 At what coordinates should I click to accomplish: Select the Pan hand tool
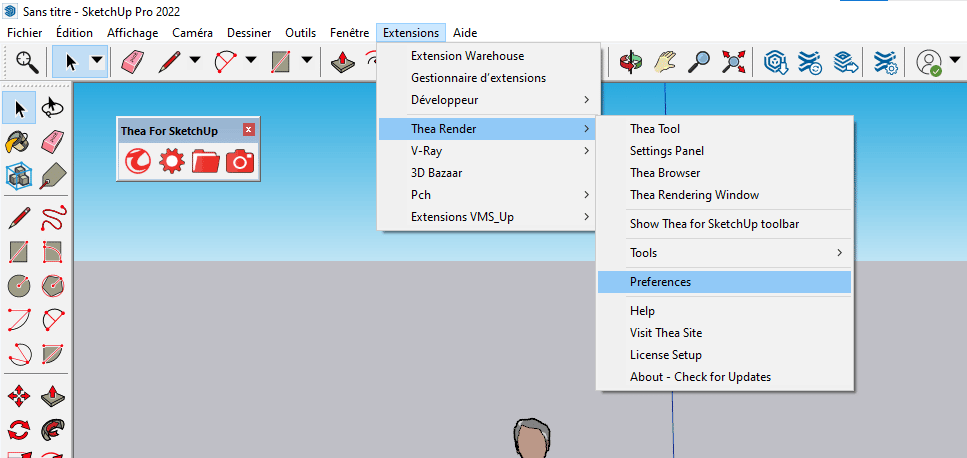(665, 61)
